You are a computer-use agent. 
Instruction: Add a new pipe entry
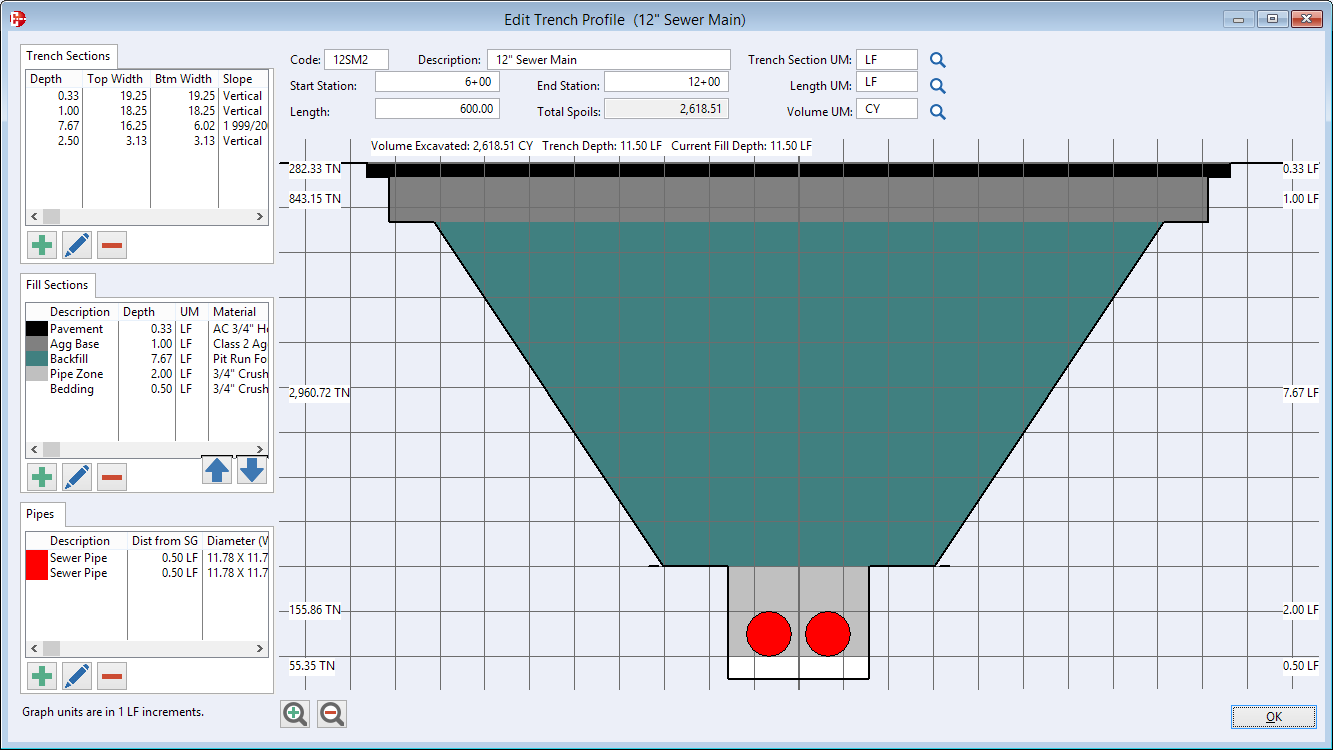point(41,676)
